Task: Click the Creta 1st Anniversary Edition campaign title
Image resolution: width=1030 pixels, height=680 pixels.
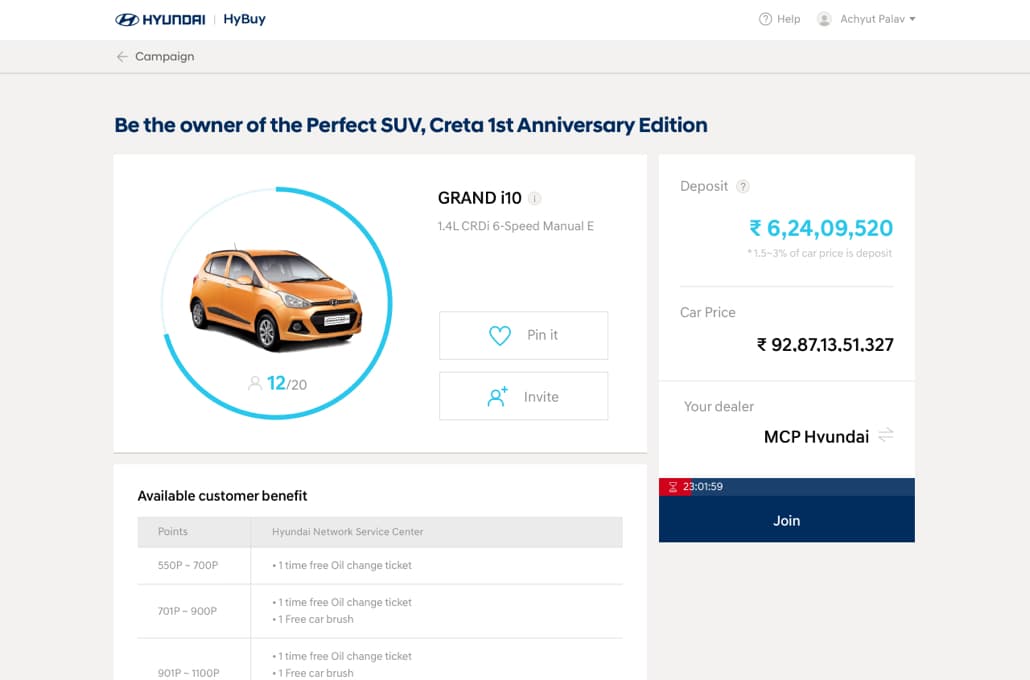Action: [411, 125]
